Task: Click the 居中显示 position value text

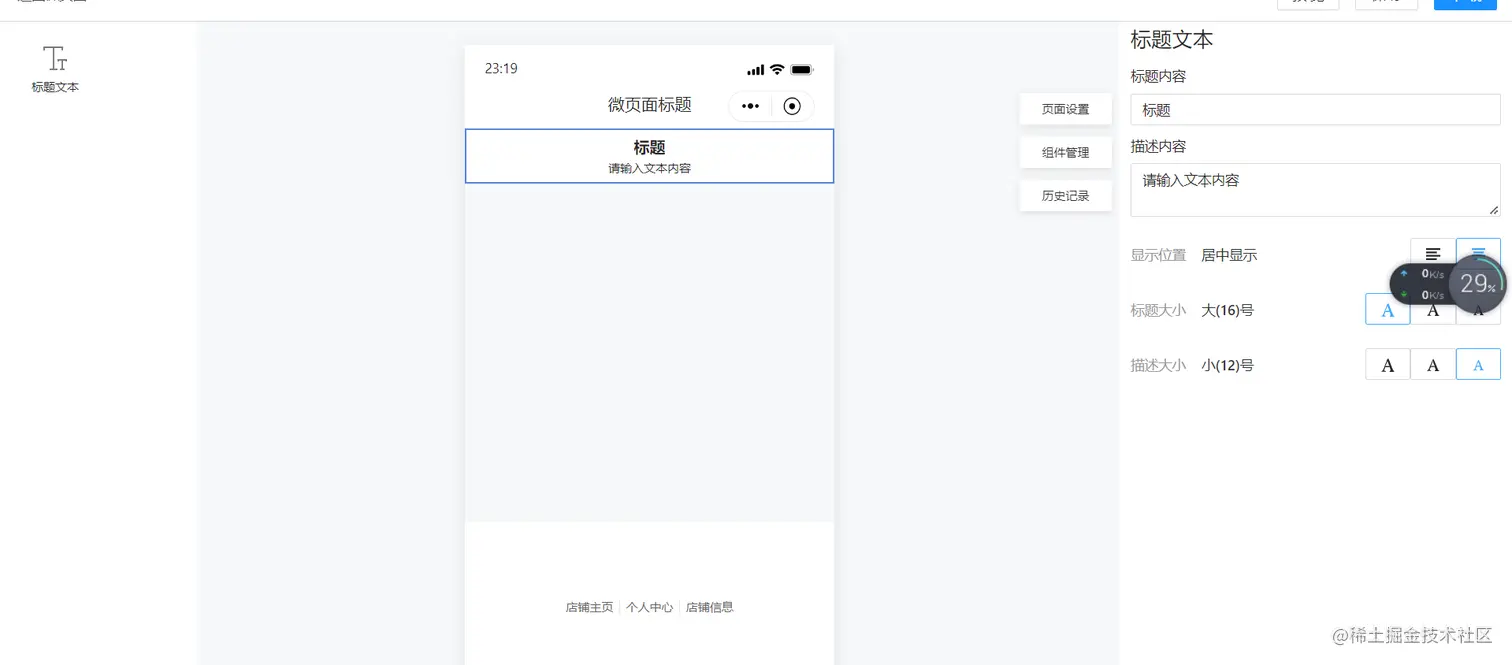Action: pyautogui.click(x=1229, y=255)
